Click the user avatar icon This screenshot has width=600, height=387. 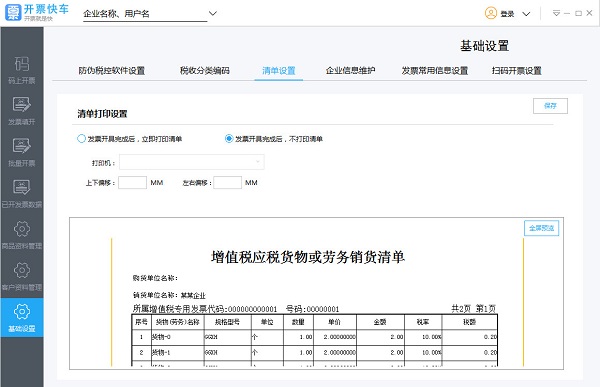[x=491, y=13]
